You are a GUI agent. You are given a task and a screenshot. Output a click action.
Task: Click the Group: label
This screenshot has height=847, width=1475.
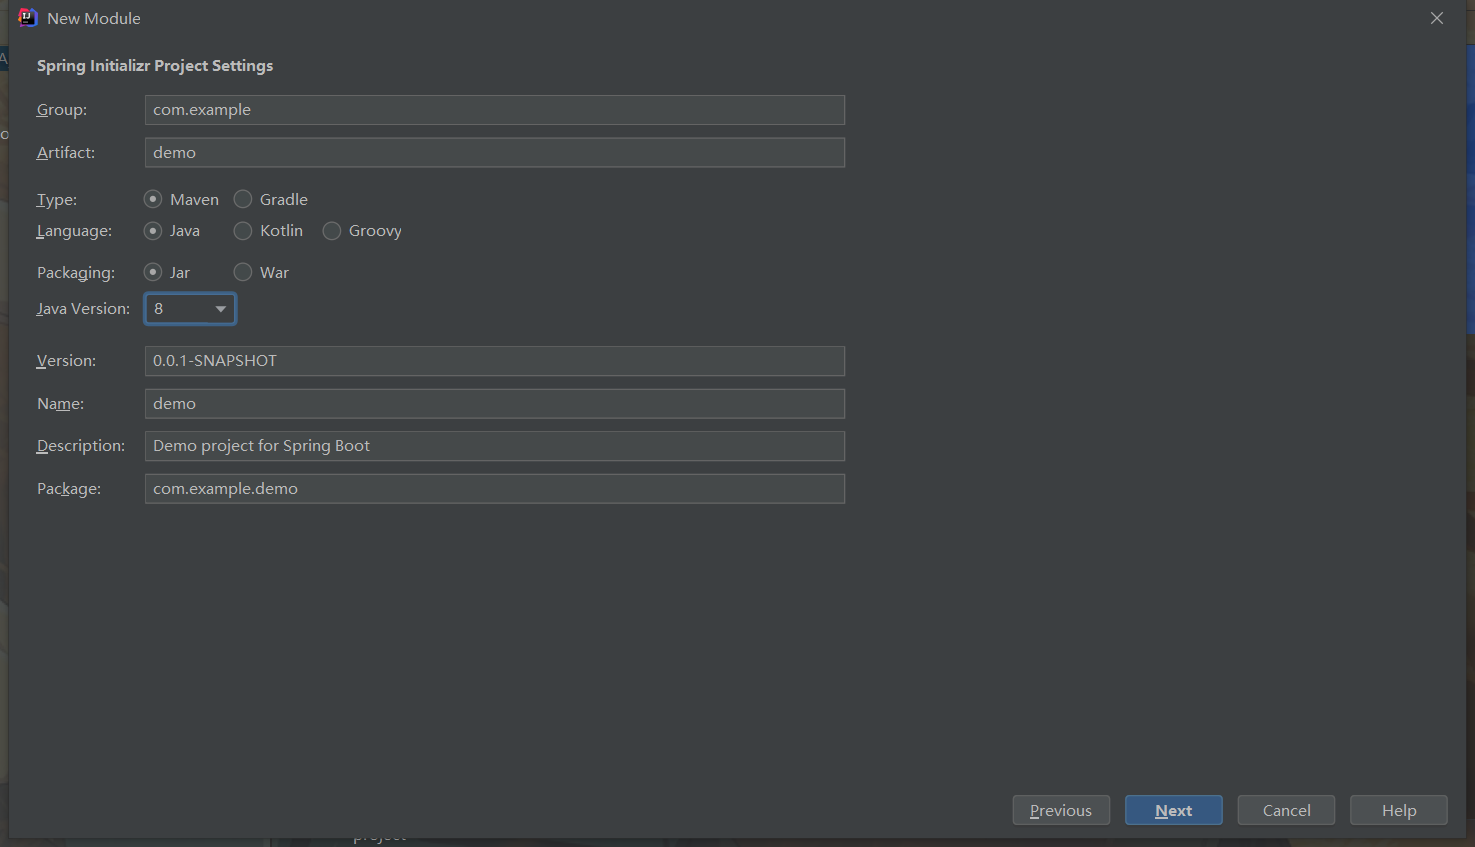[x=62, y=110]
